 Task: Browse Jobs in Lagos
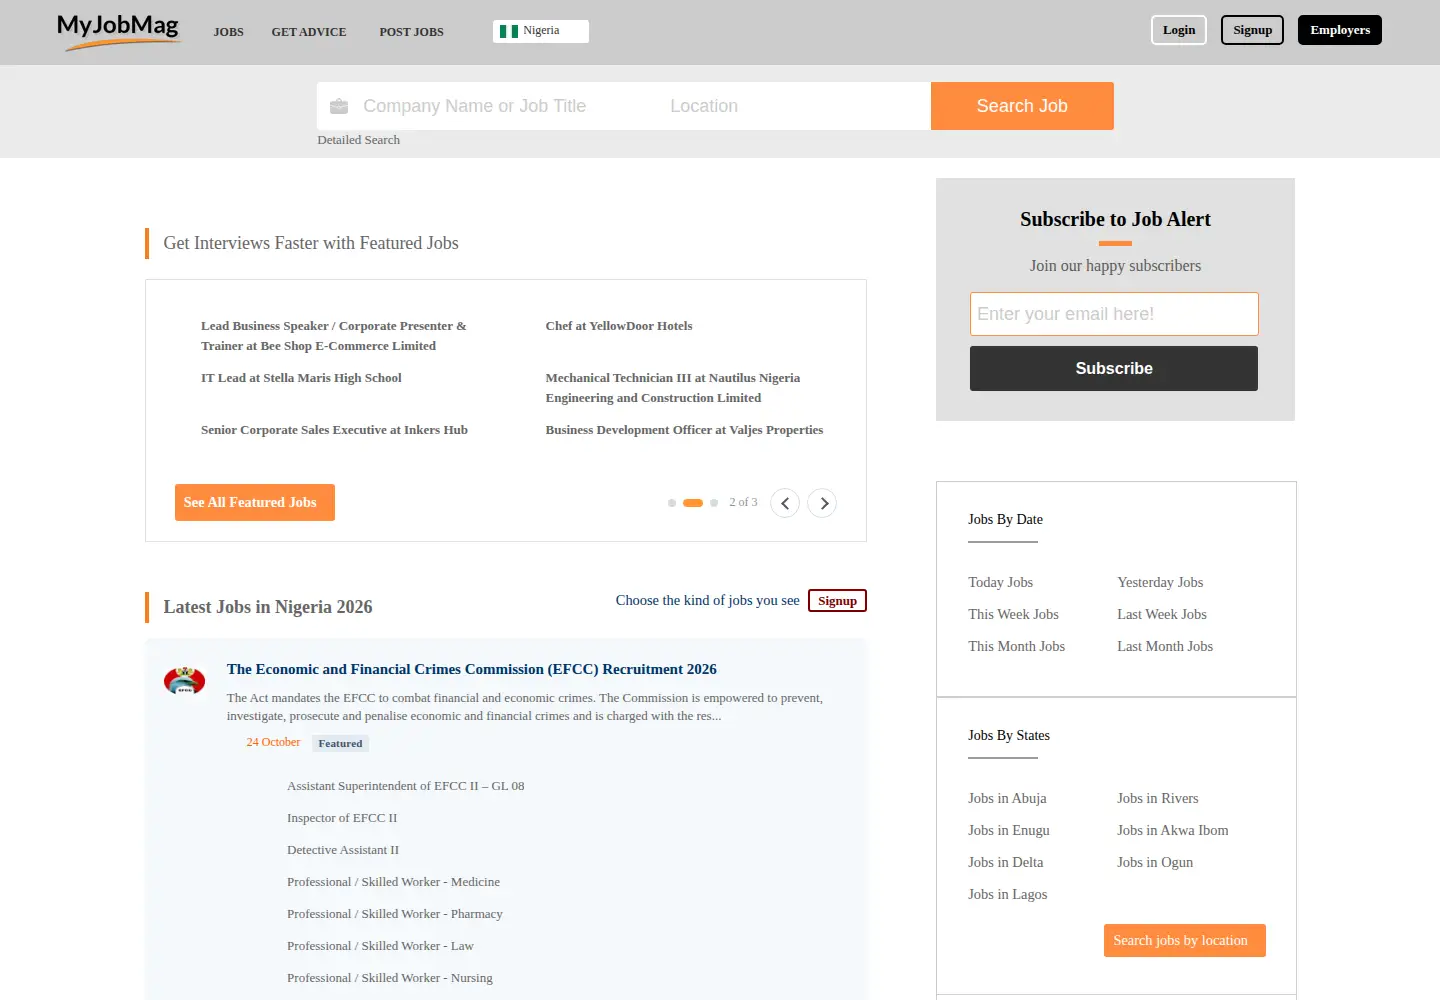(1007, 894)
